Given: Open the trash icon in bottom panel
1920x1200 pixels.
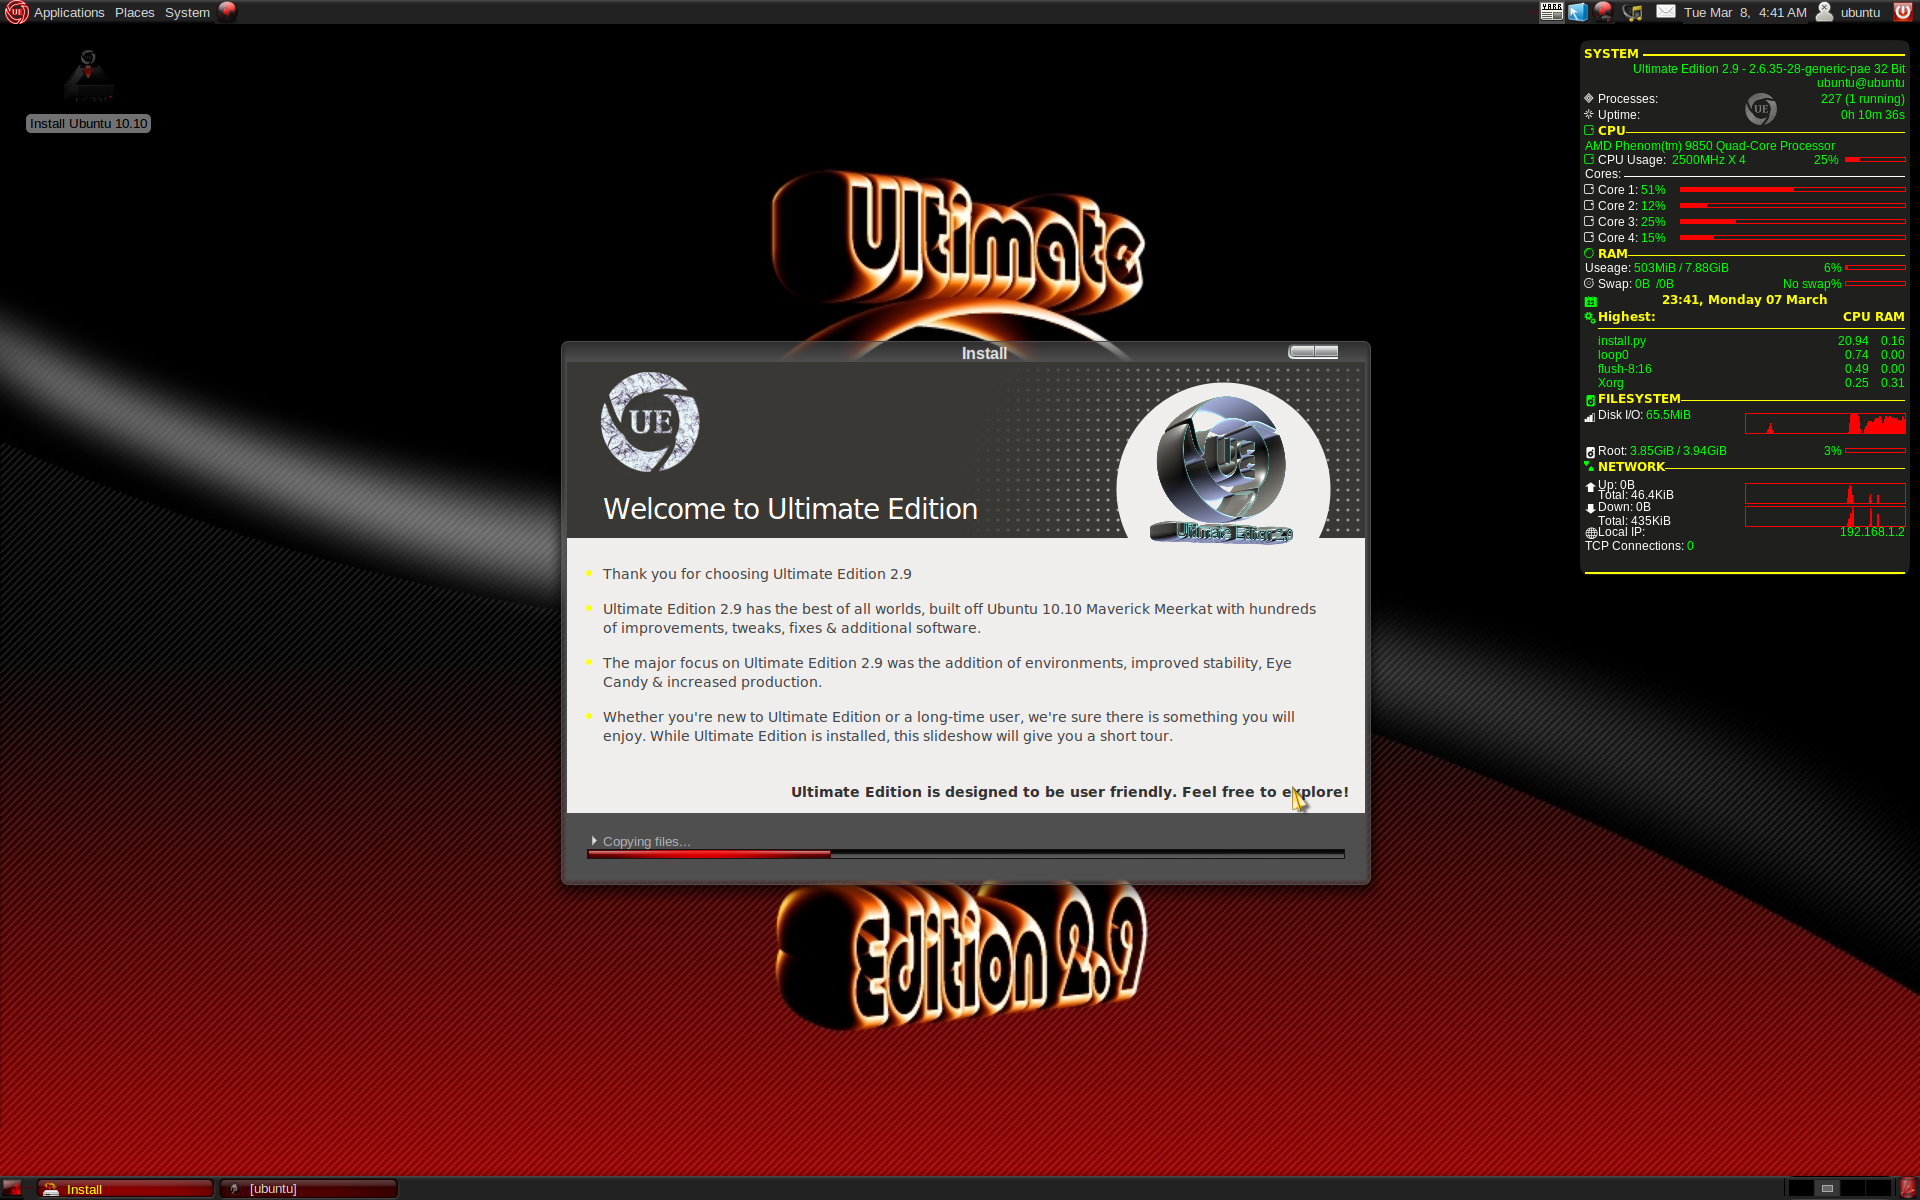Looking at the screenshot, I should (1907, 1188).
